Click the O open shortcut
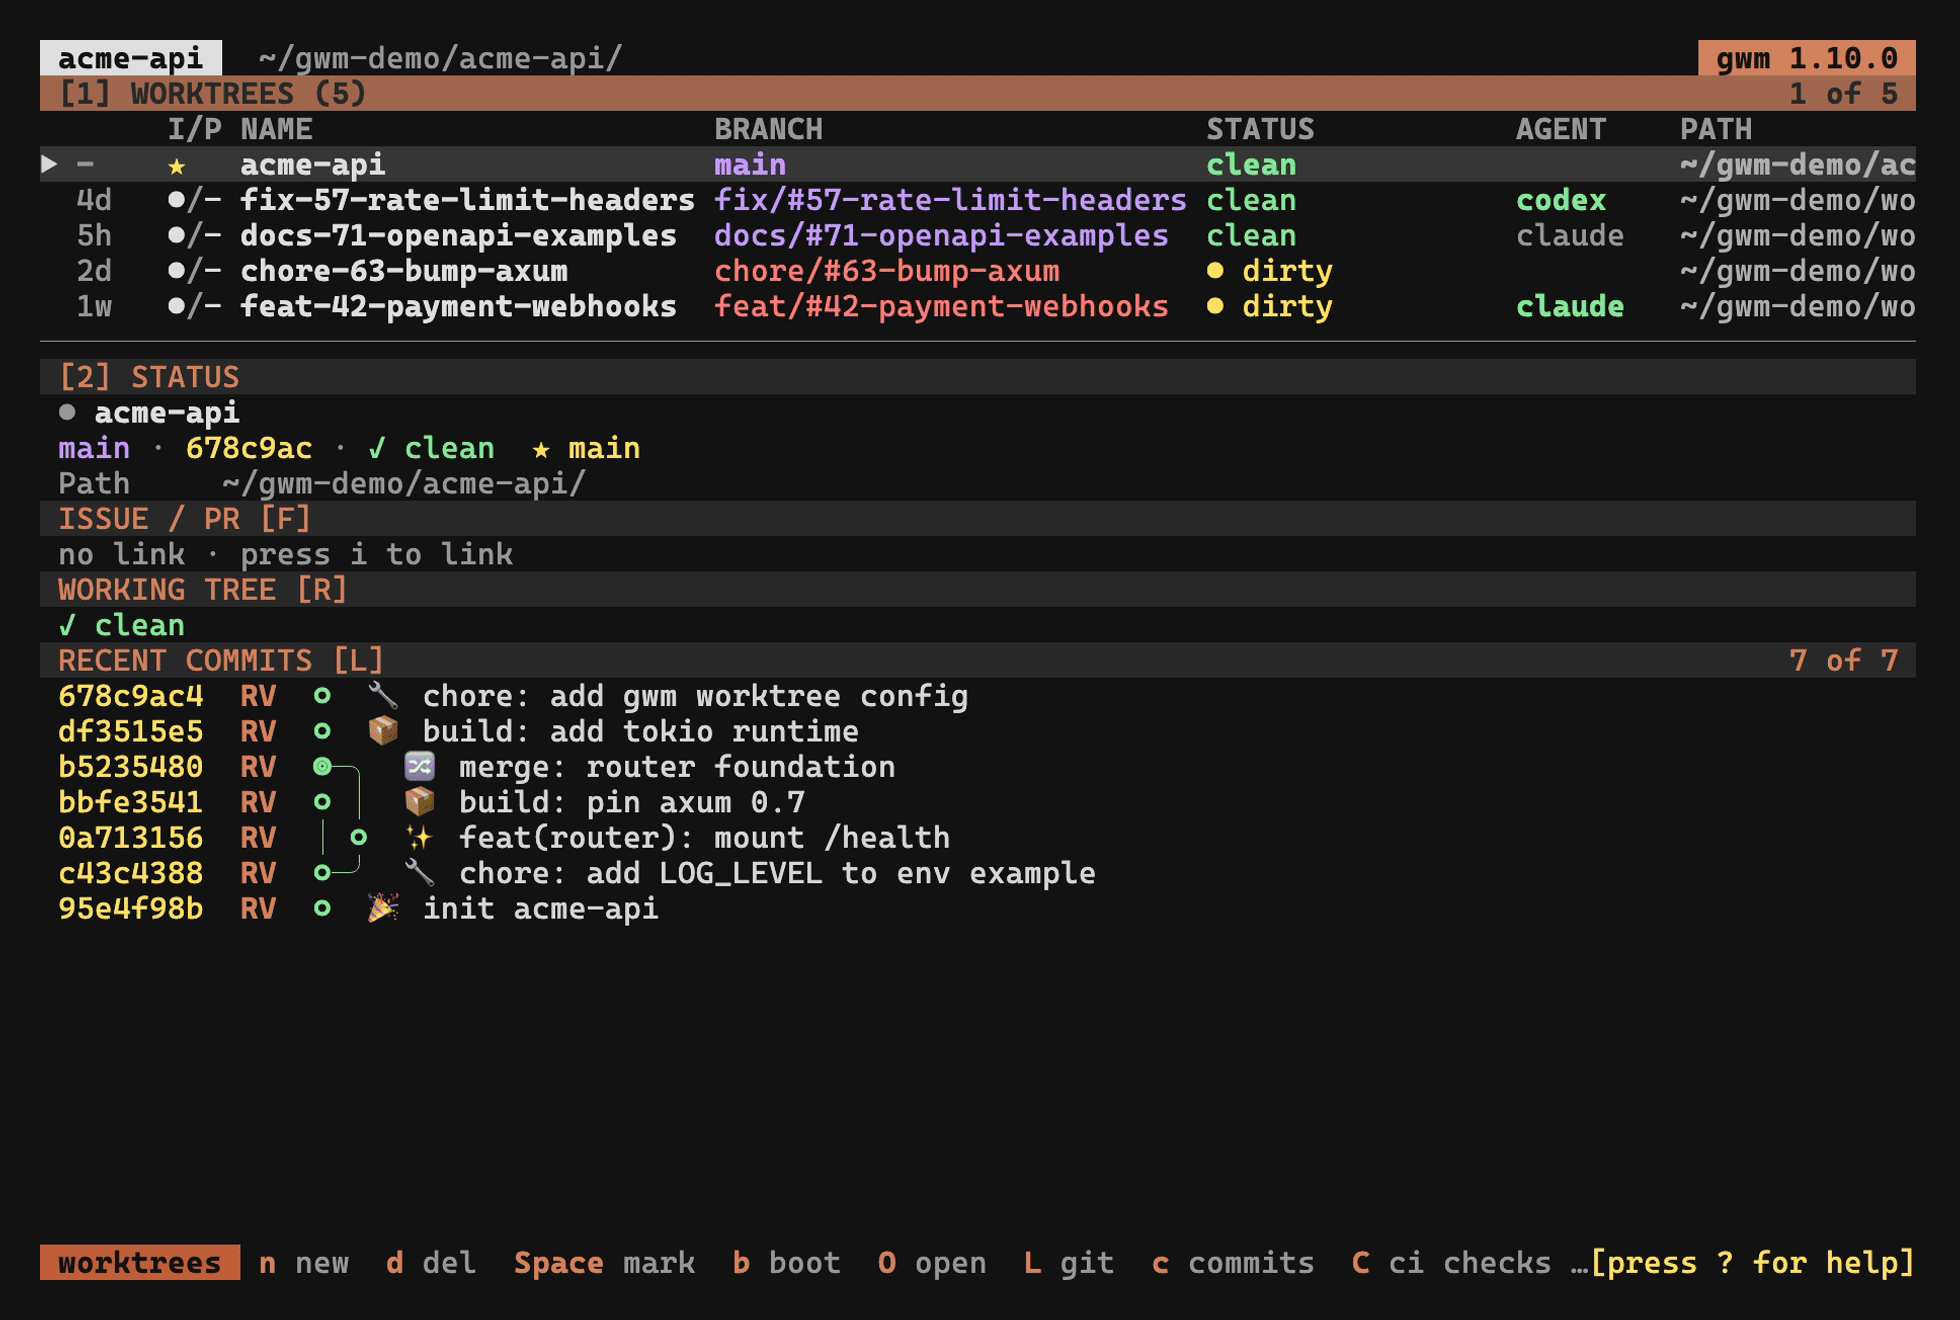The width and height of the screenshot is (1960, 1320). (932, 1263)
